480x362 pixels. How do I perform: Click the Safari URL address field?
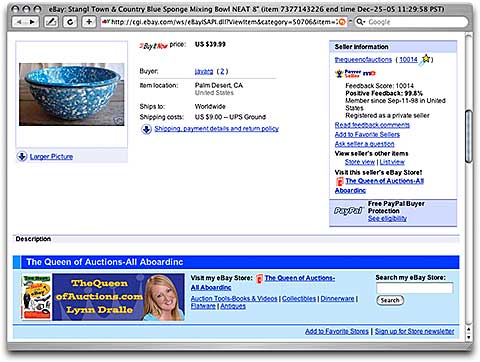pos(225,22)
